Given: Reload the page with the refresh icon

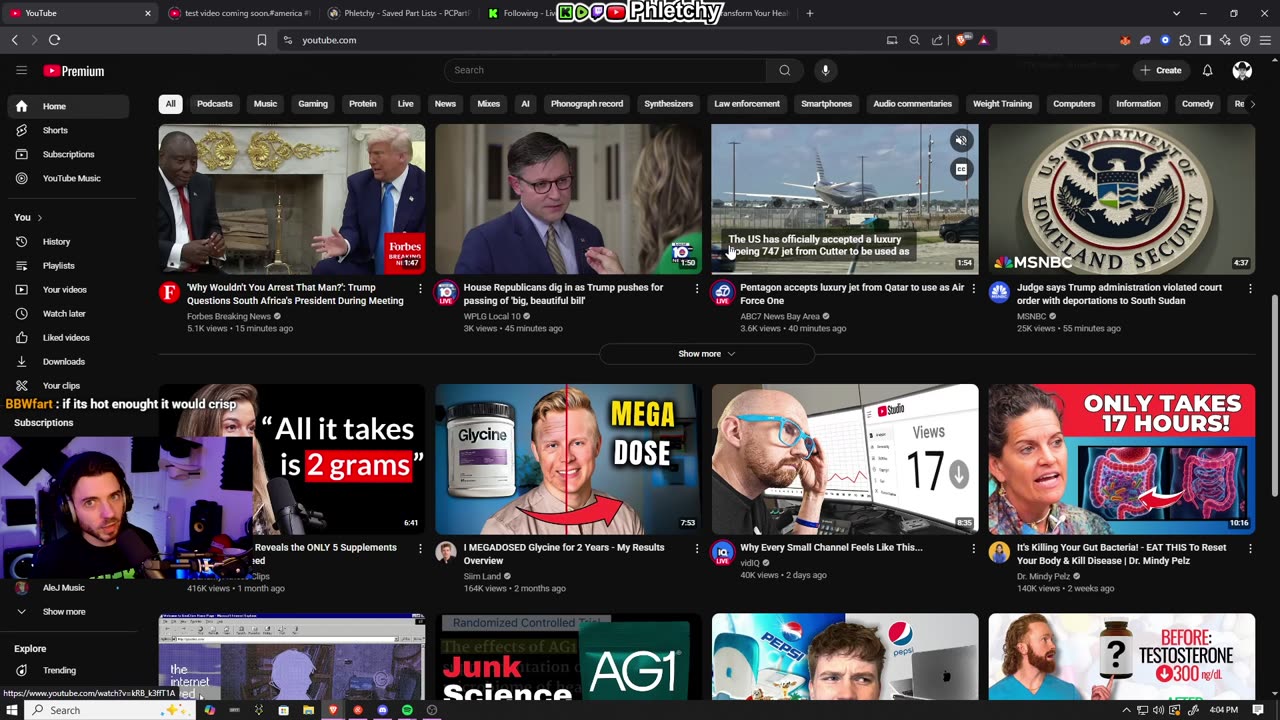Looking at the screenshot, I should click(54, 40).
